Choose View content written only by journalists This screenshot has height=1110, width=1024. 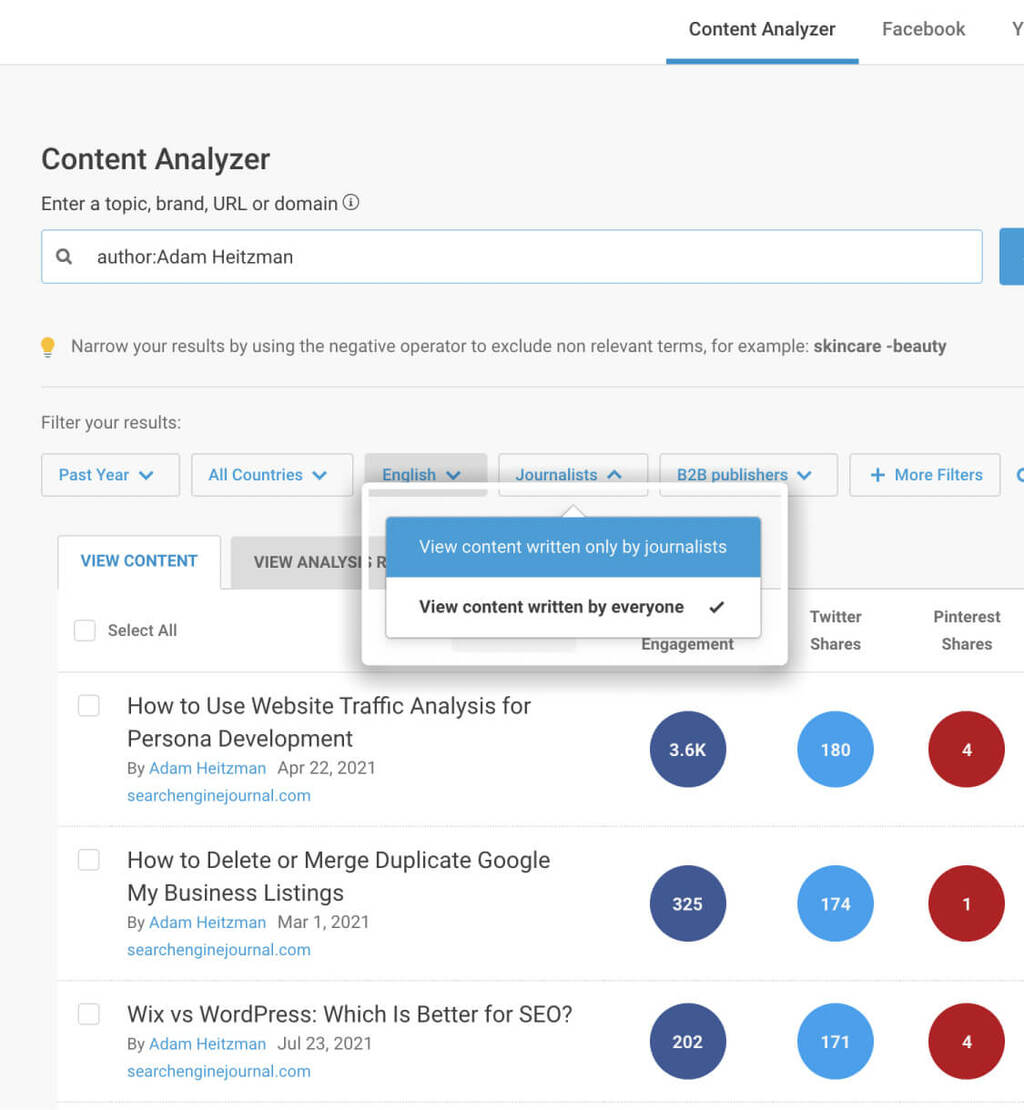pyautogui.click(x=573, y=547)
